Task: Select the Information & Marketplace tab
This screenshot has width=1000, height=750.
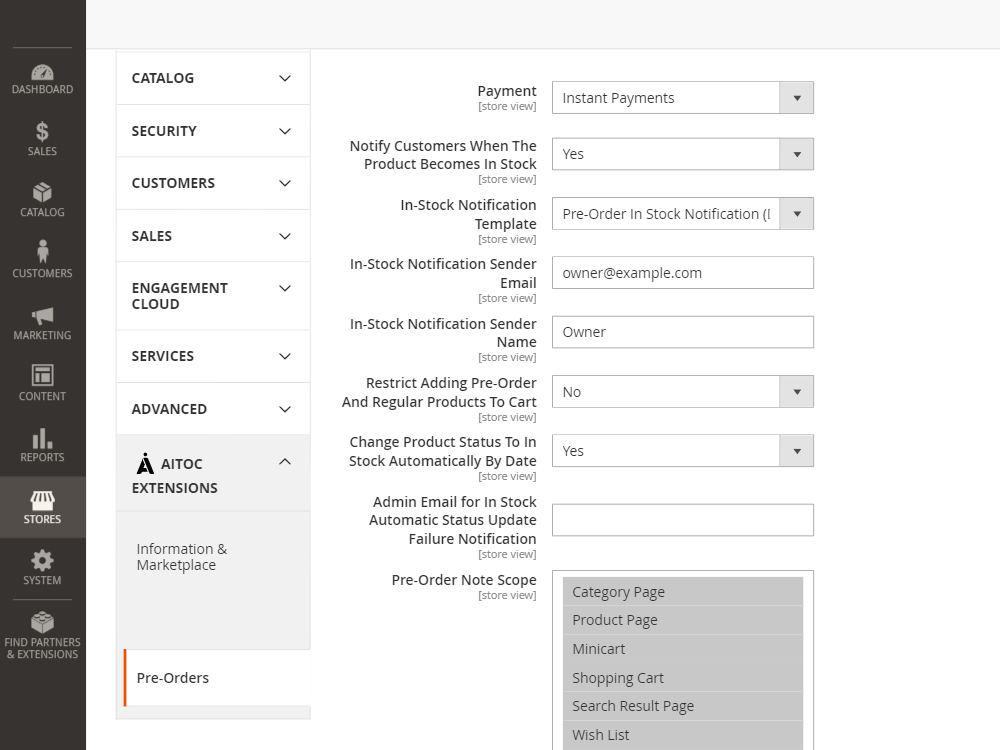Action: click(182, 557)
